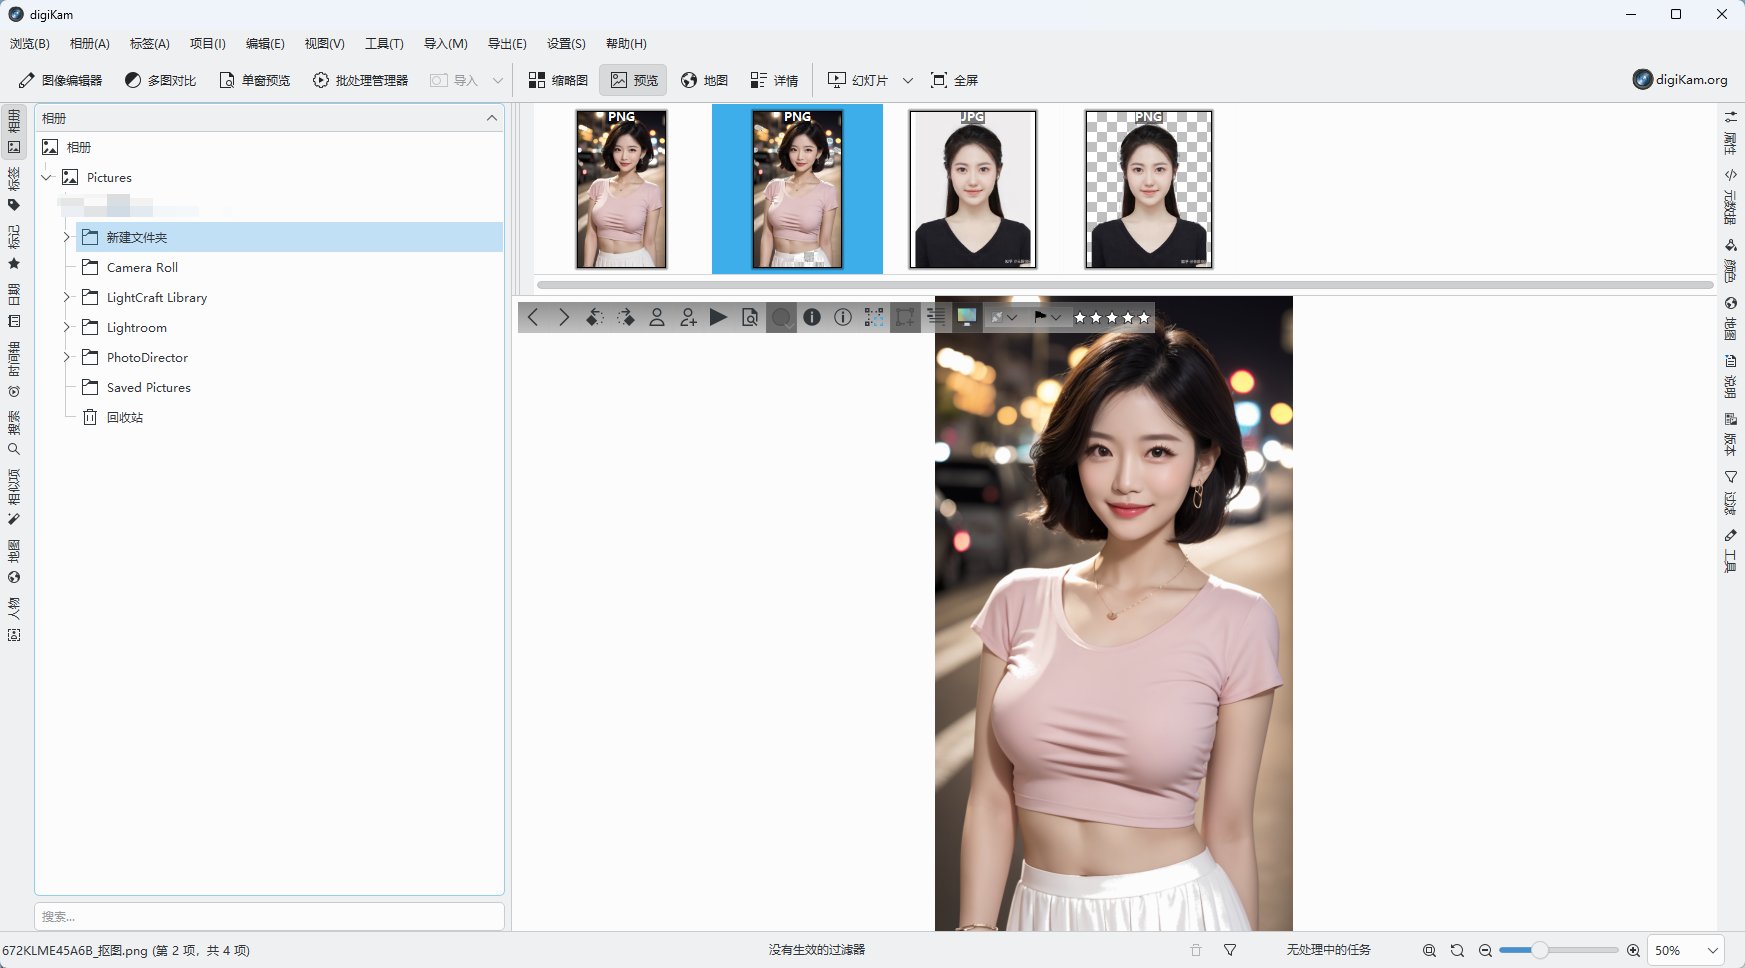1745x968 pixels.
Task: Fit image to window via status bar icon
Action: [x=1429, y=950]
